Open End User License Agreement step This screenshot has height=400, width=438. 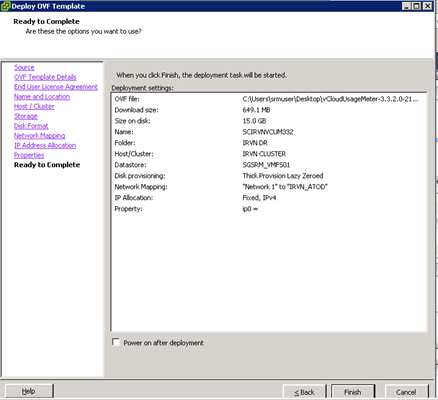pyautogui.click(x=56, y=87)
